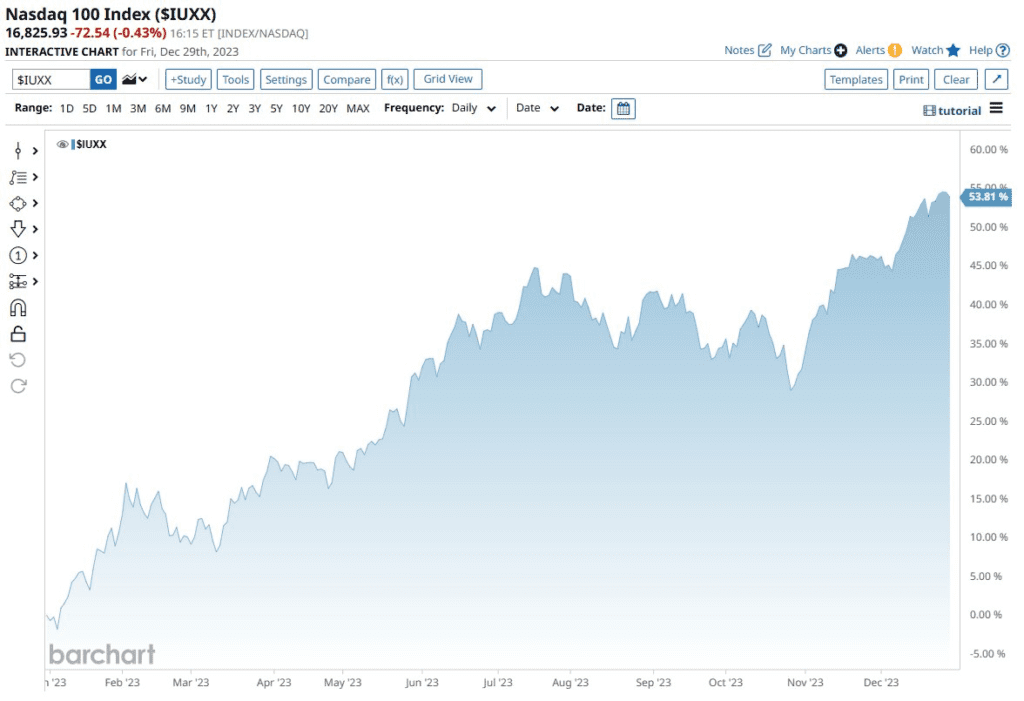This screenshot has width=1024, height=701.
Task: Click the redo arrow icon
Action: tap(18, 386)
